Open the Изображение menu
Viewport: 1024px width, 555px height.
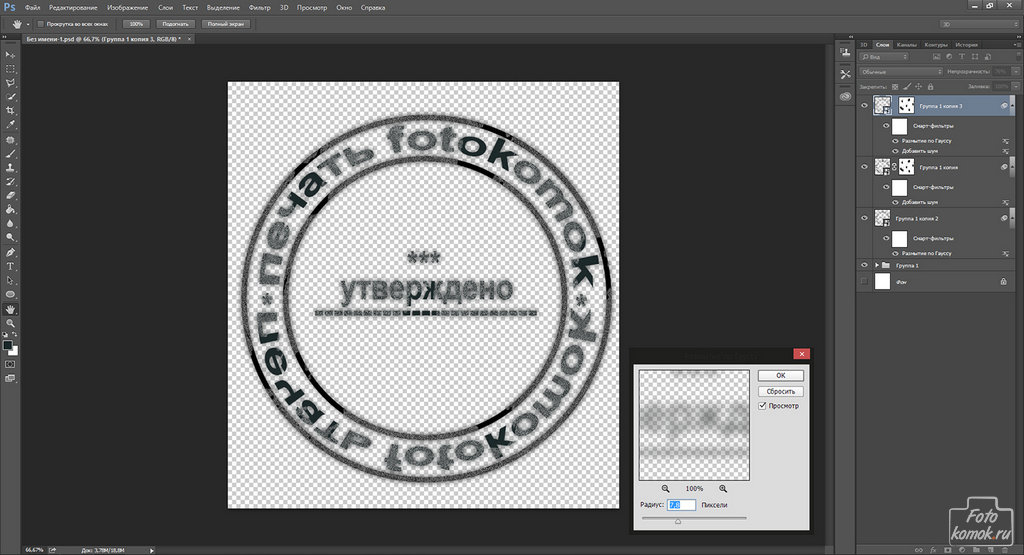(127, 8)
